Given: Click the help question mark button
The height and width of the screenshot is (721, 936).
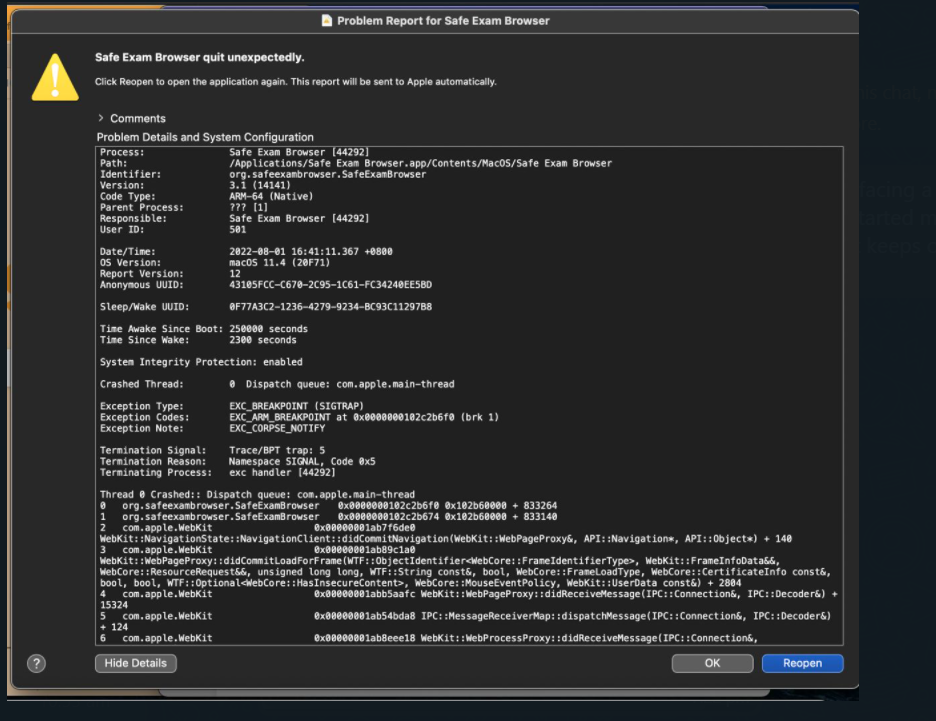Looking at the screenshot, I should tap(36, 663).
